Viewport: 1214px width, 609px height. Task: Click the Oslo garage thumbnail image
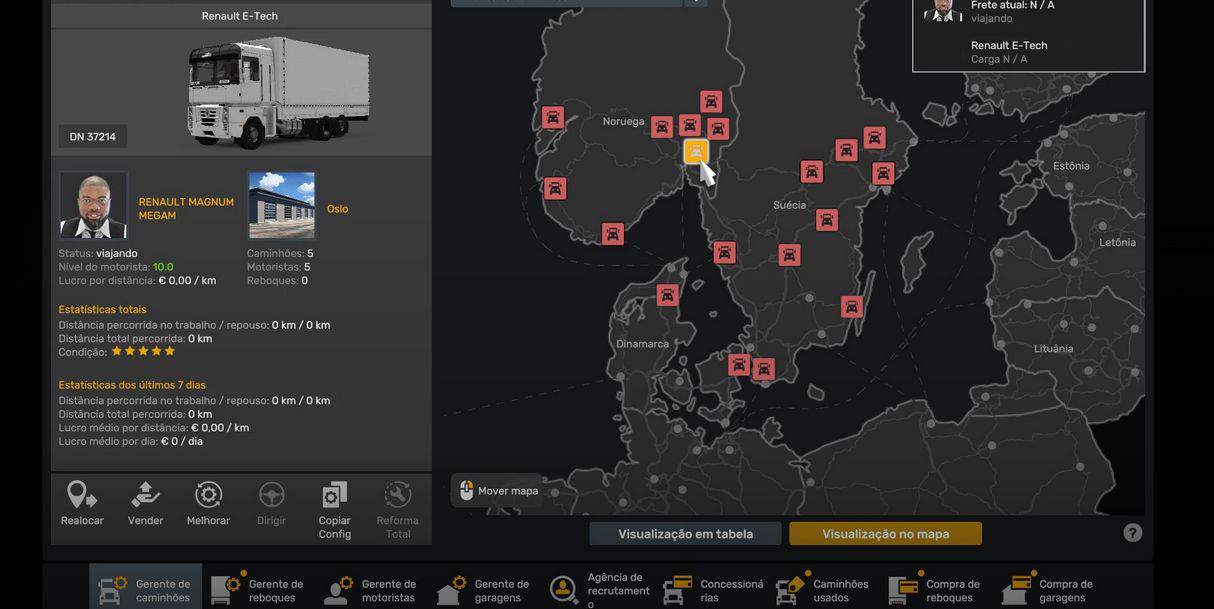(x=282, y=205)
